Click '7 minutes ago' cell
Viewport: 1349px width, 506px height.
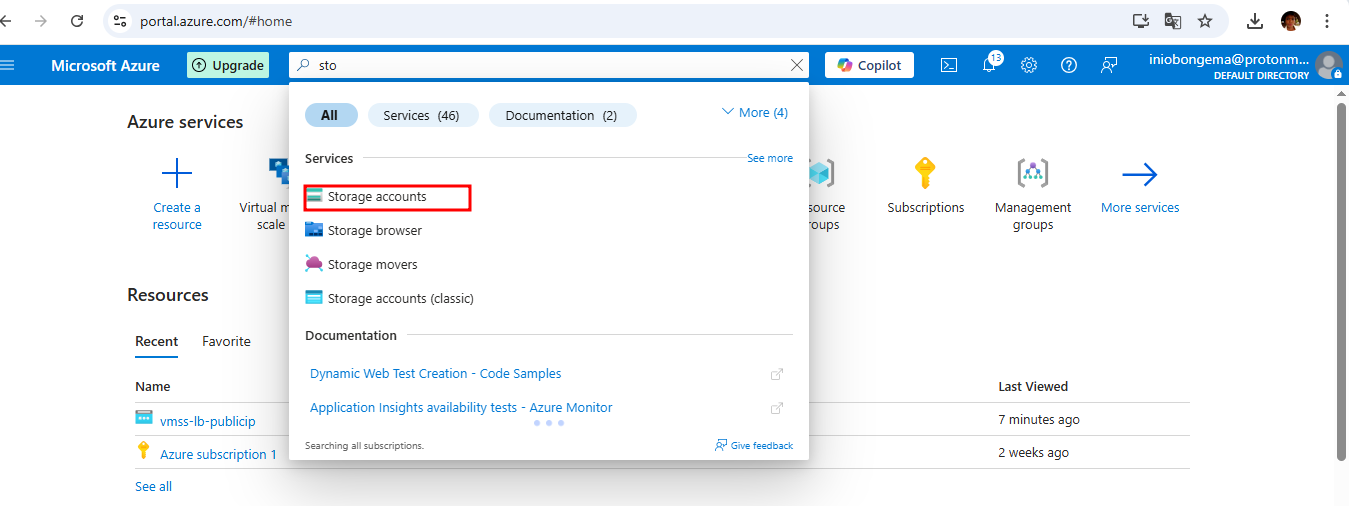pos(1039,420)
